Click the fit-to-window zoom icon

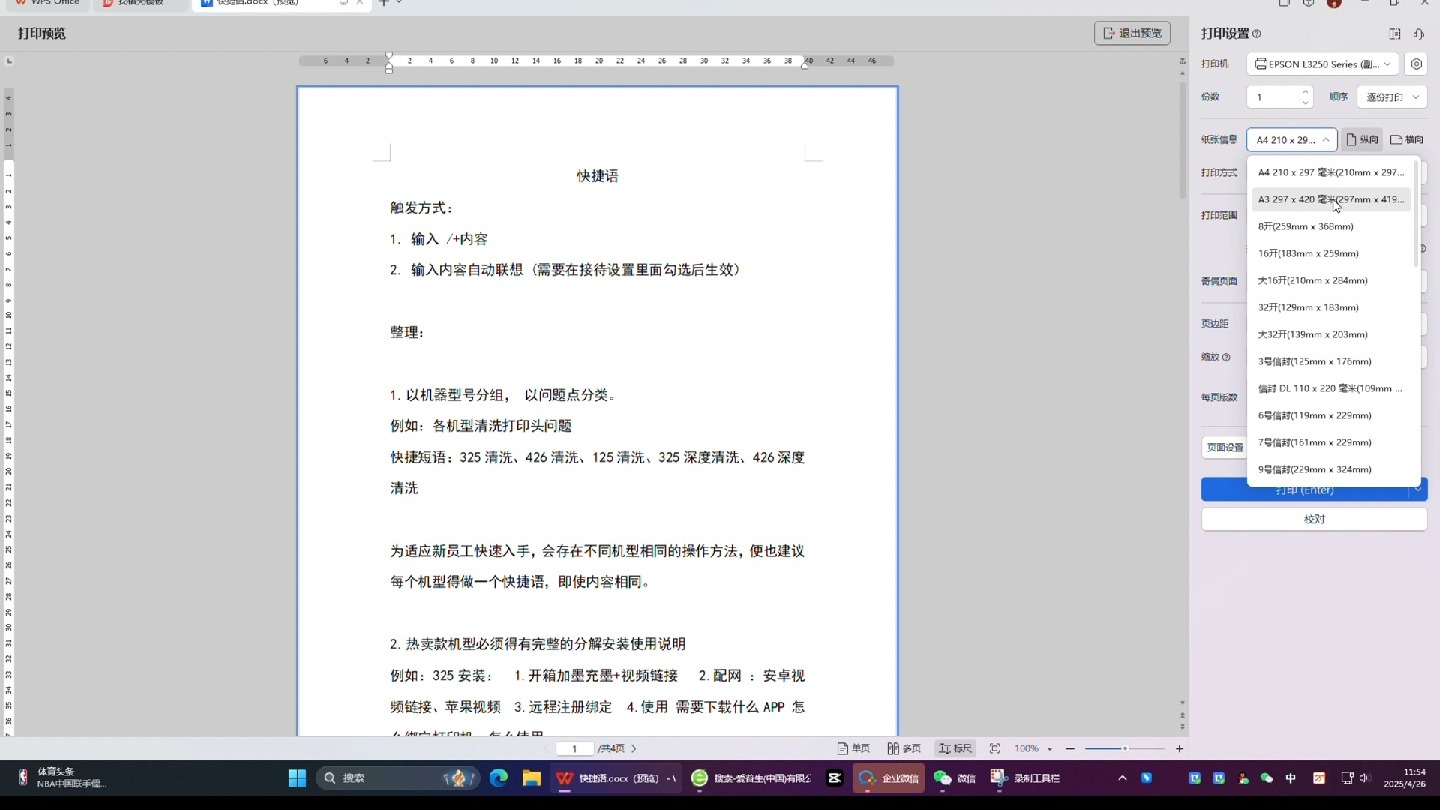tap(994, 747)
